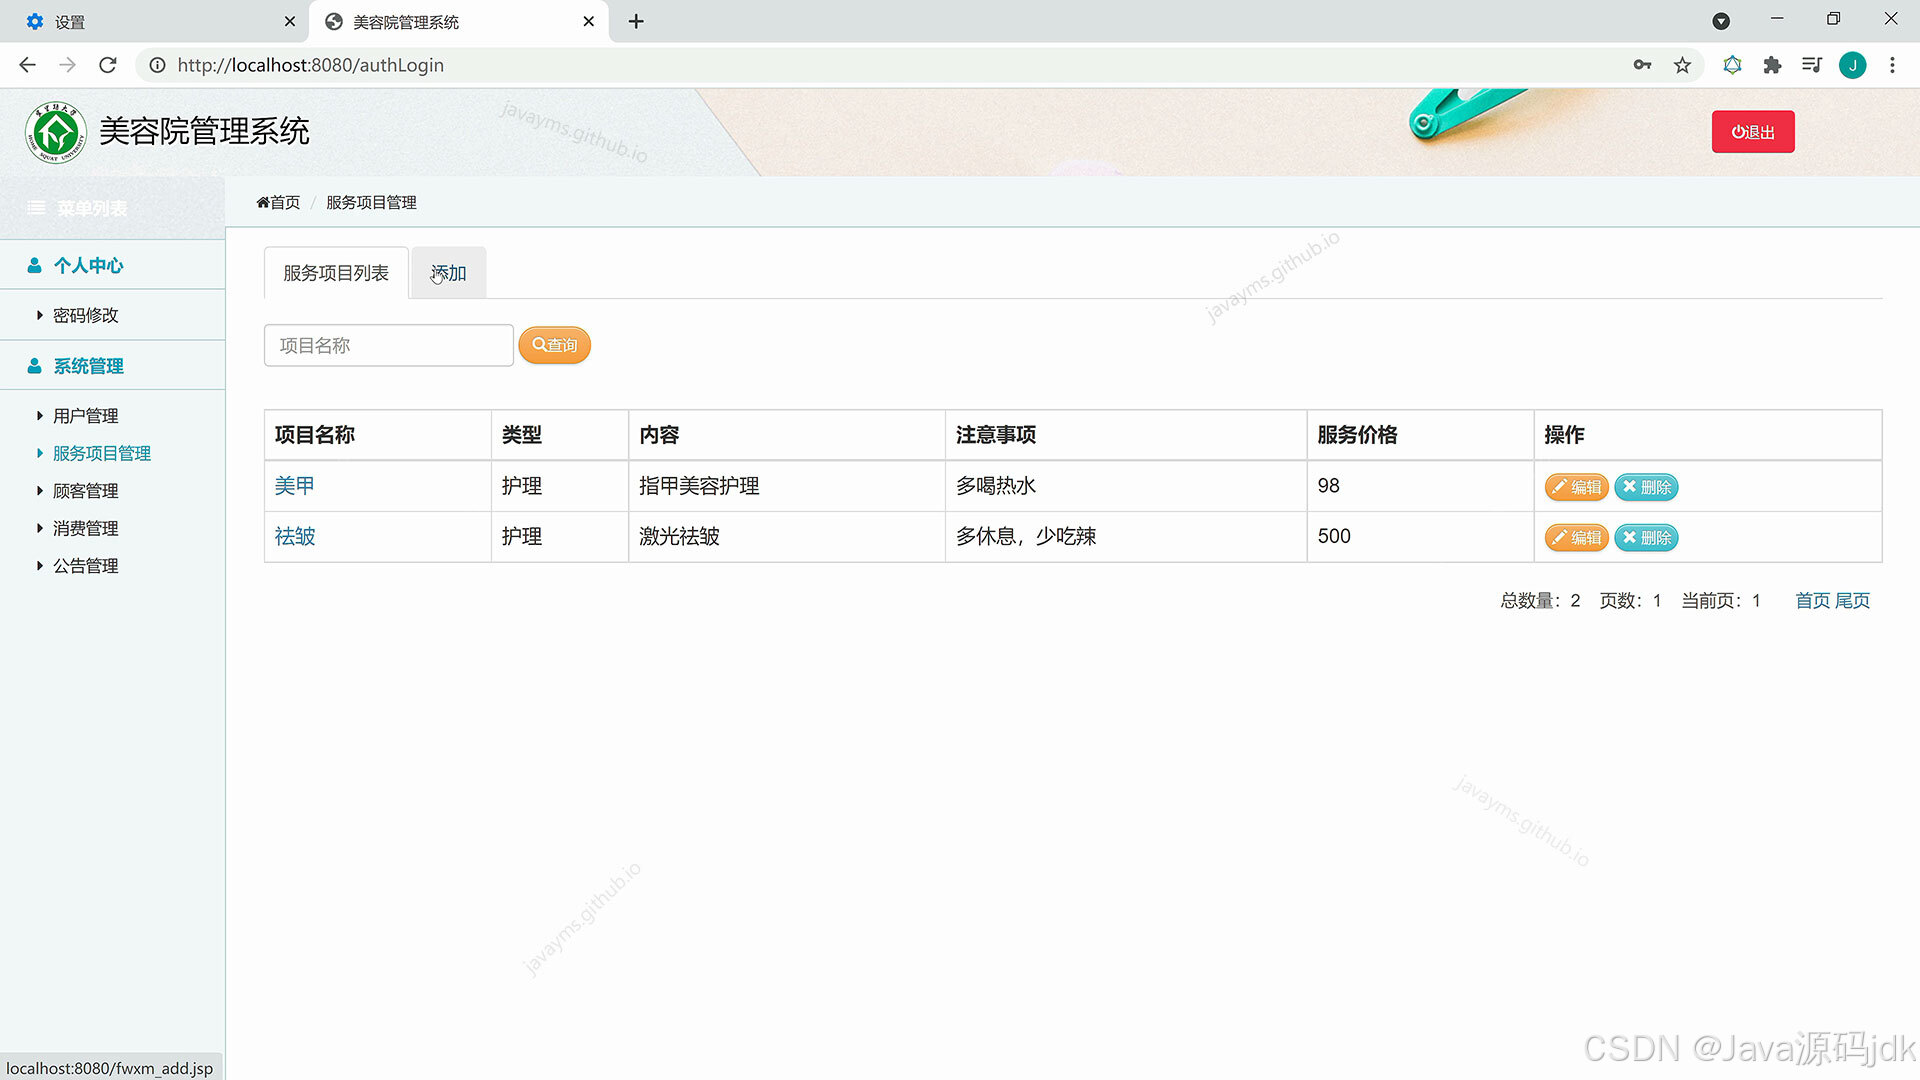
Task: Open the Chrome three-dot menu
Action: (x=1892, y=65)
